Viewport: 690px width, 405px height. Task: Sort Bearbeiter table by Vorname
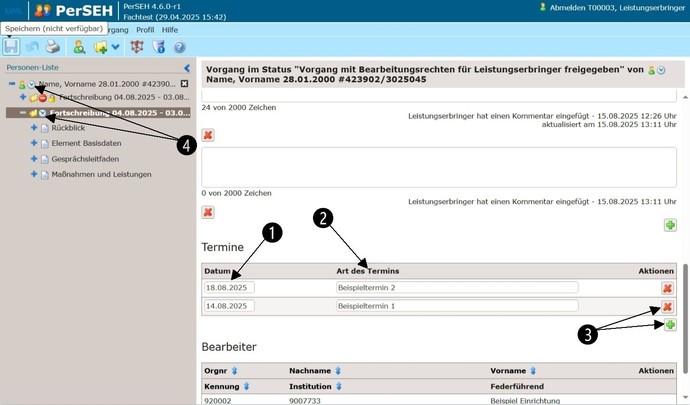click(533, 371)
